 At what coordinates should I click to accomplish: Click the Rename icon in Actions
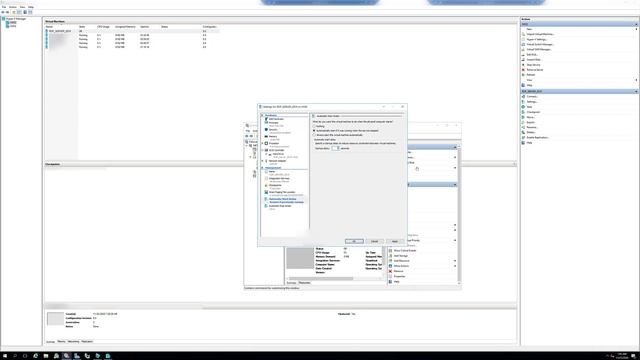[x=523, y=127]
